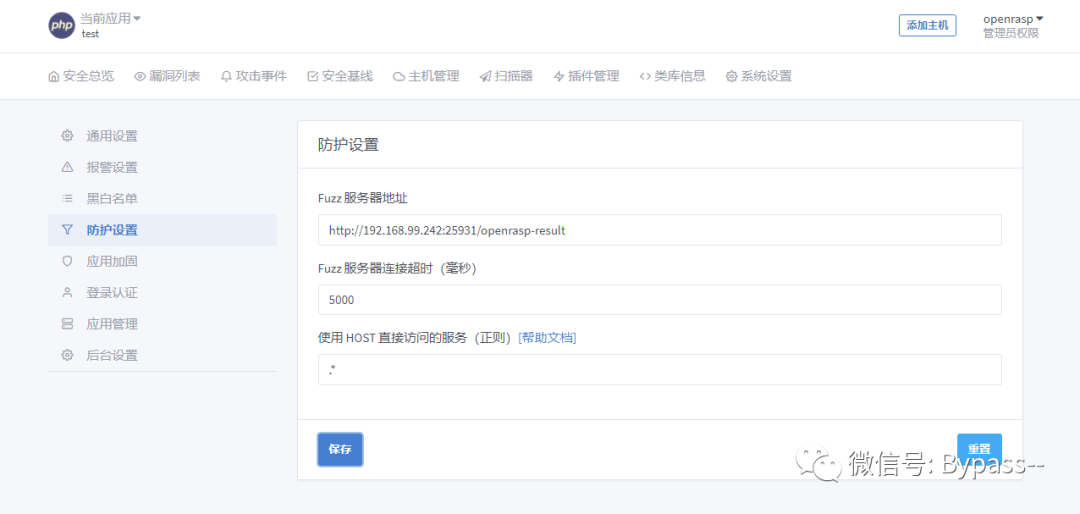Image resolution: width=1080 pixels, height=514 pixels.
Task: Select 后台设置 in the sidebar
Action: click(163, 356)
